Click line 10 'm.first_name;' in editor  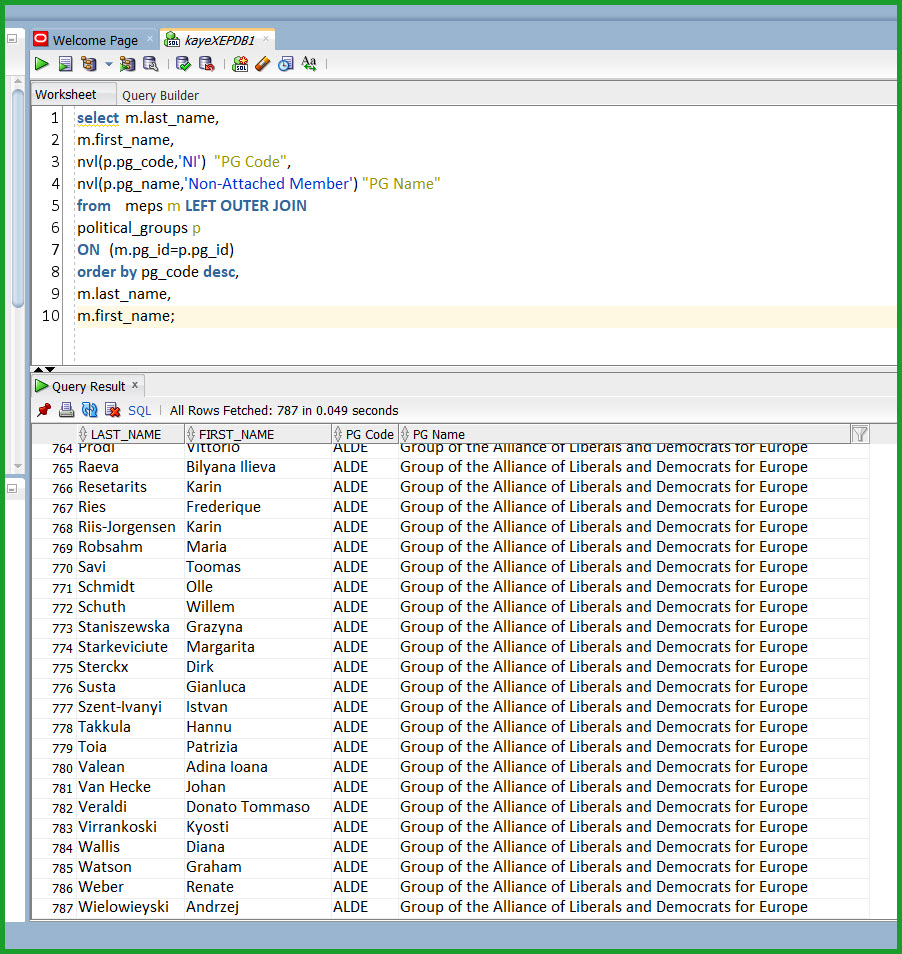(x=126, y=316)
